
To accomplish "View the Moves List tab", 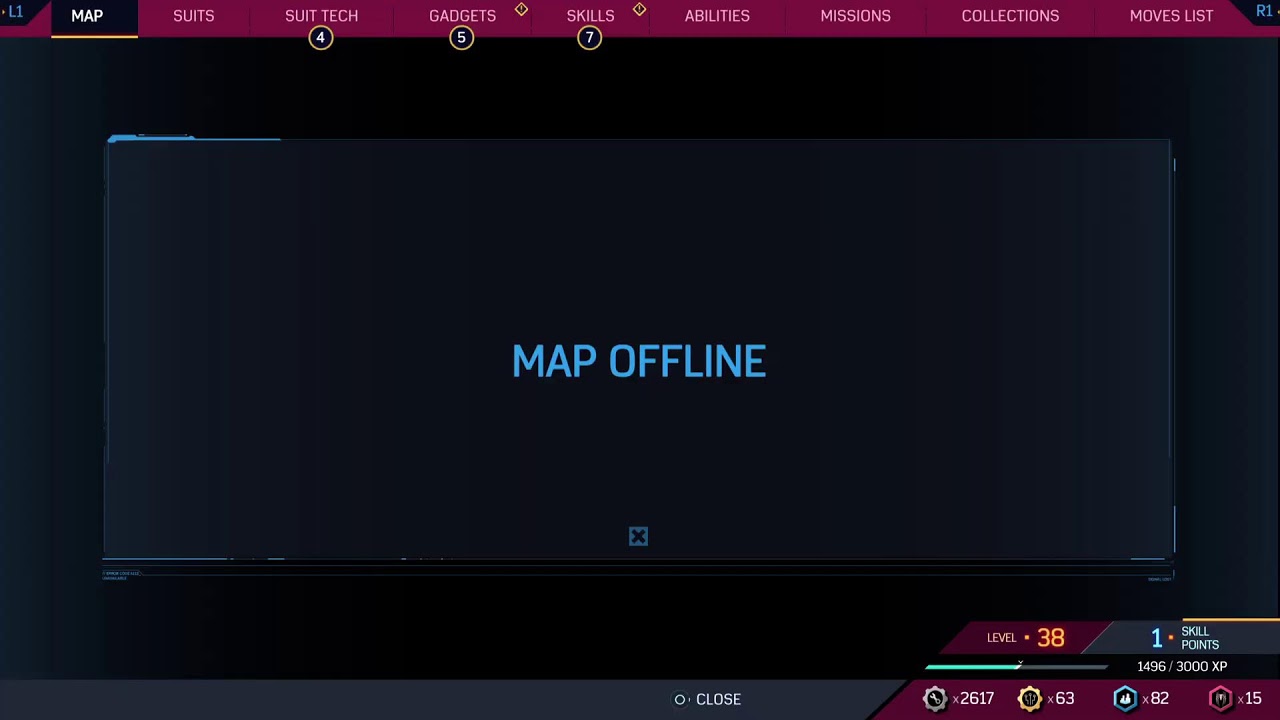I will [x=1171, y=16].
